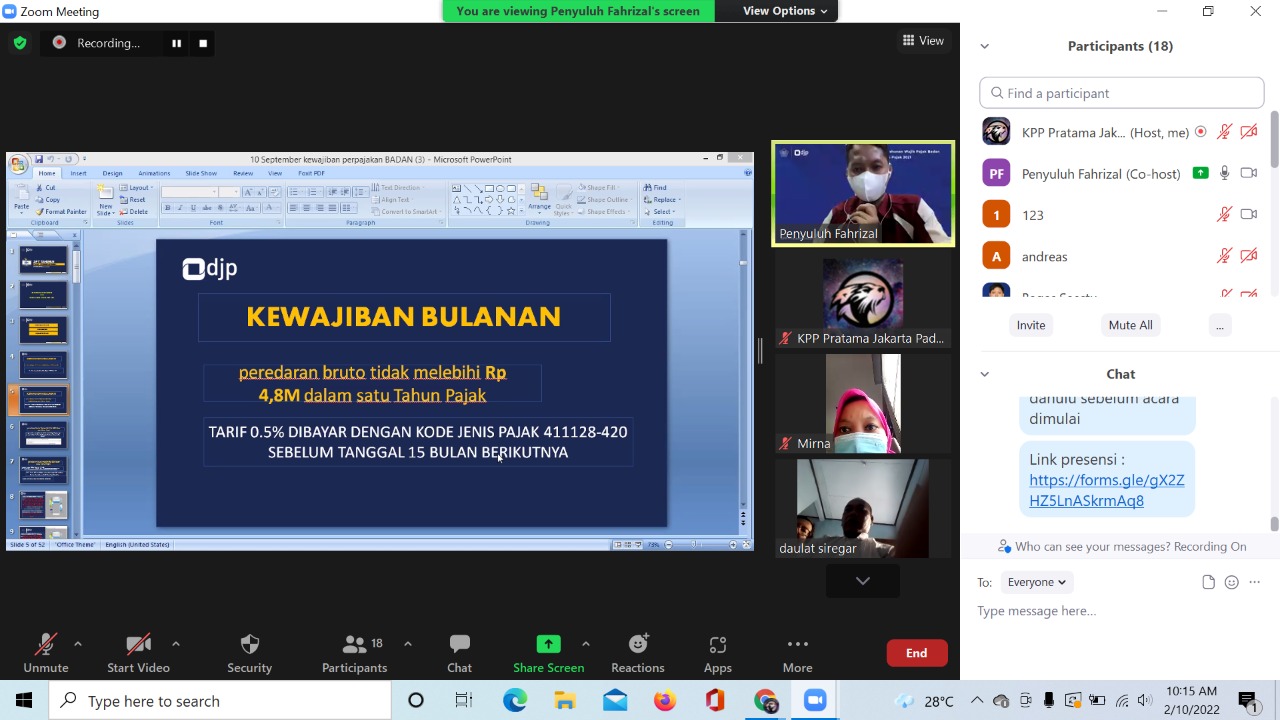
Task: Collapse the Participants section chevron
Action: (984, 46)
